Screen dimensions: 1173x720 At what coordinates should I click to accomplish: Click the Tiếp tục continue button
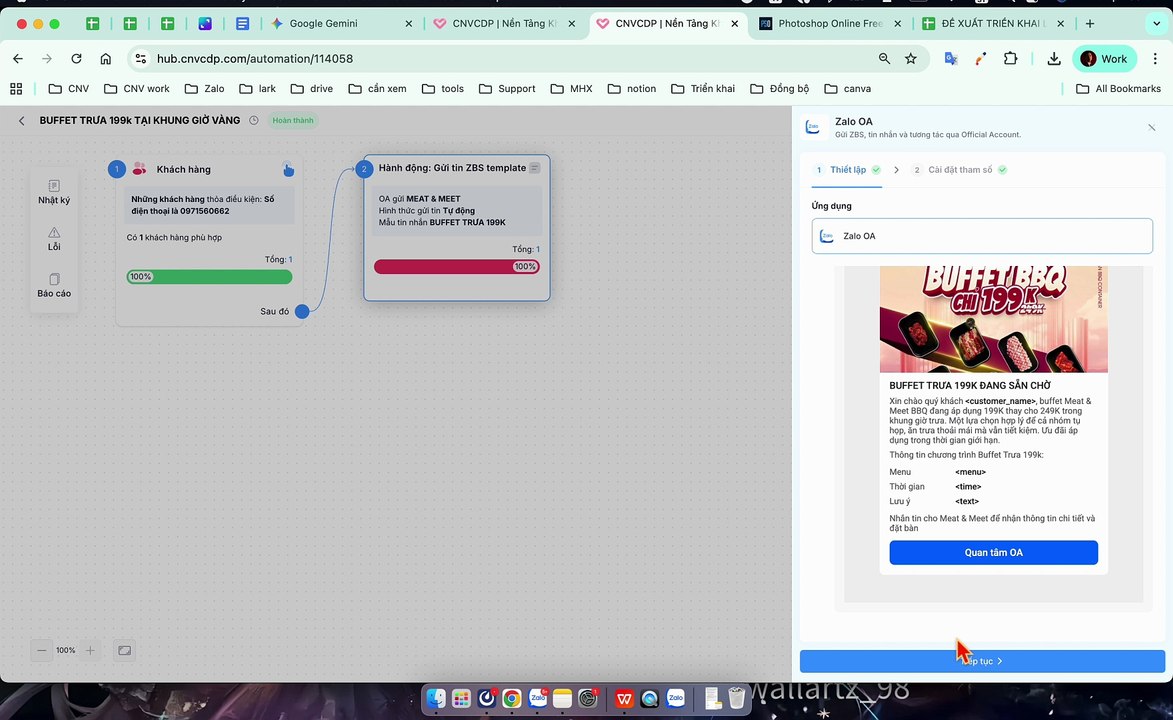[982, 661]
